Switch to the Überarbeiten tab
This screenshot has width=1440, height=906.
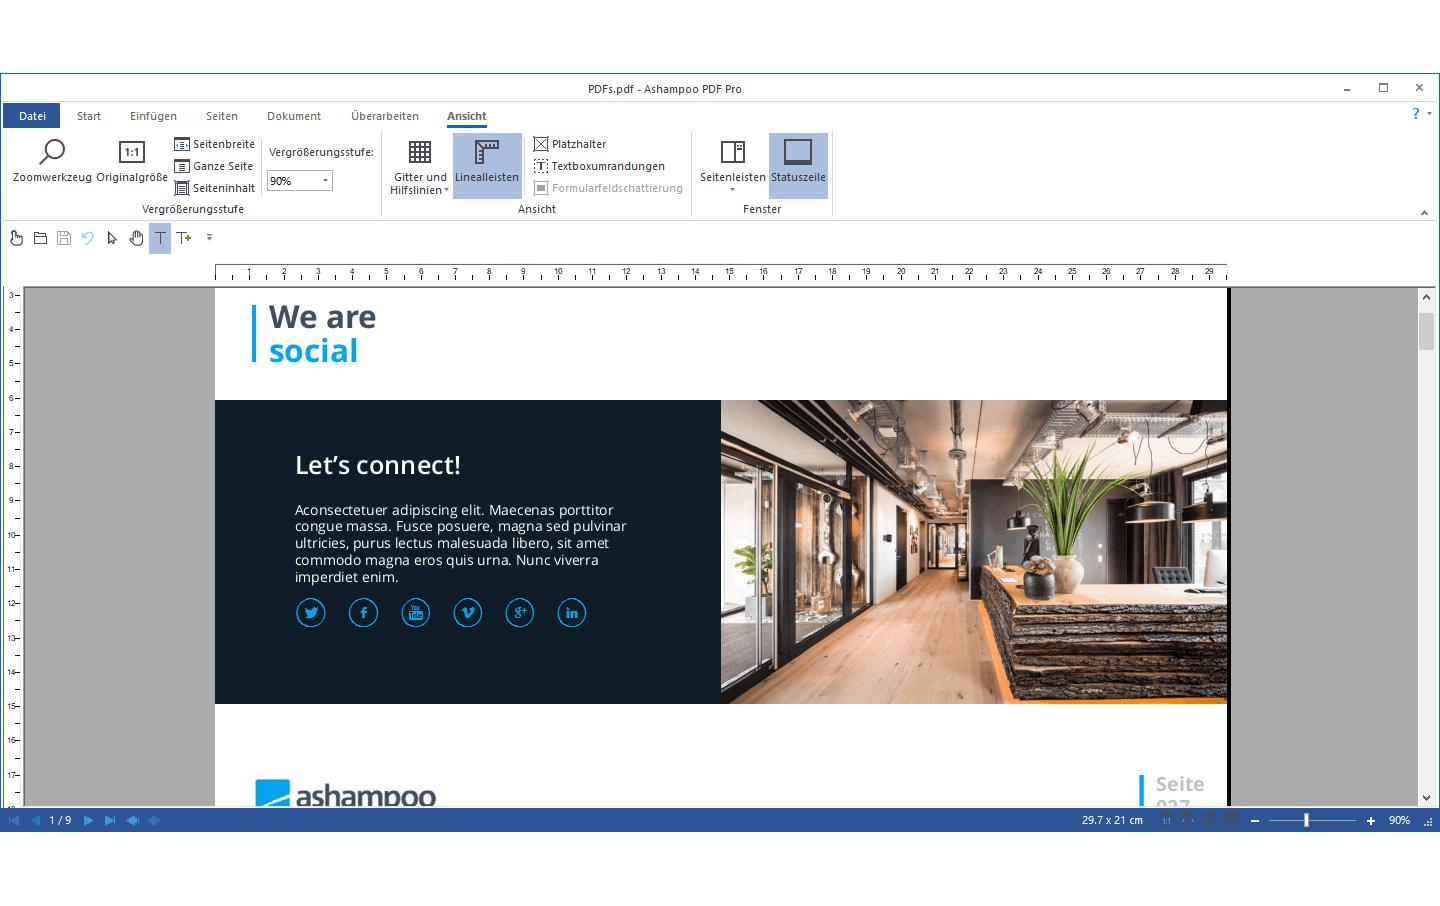[385, 116]
